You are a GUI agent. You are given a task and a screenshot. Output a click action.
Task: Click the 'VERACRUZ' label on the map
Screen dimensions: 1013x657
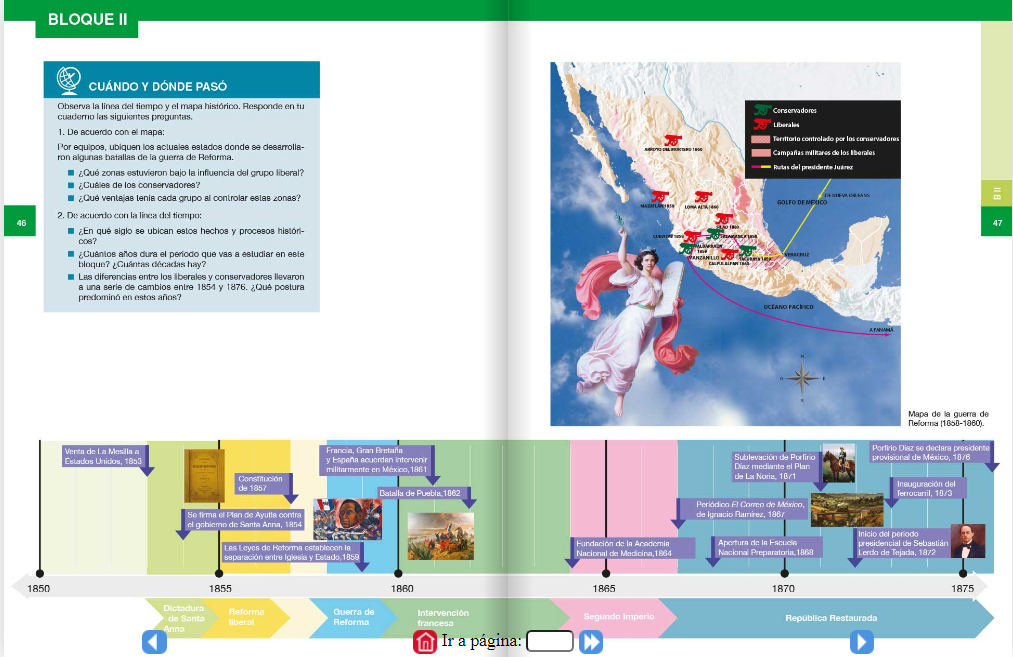pos(797,255)
